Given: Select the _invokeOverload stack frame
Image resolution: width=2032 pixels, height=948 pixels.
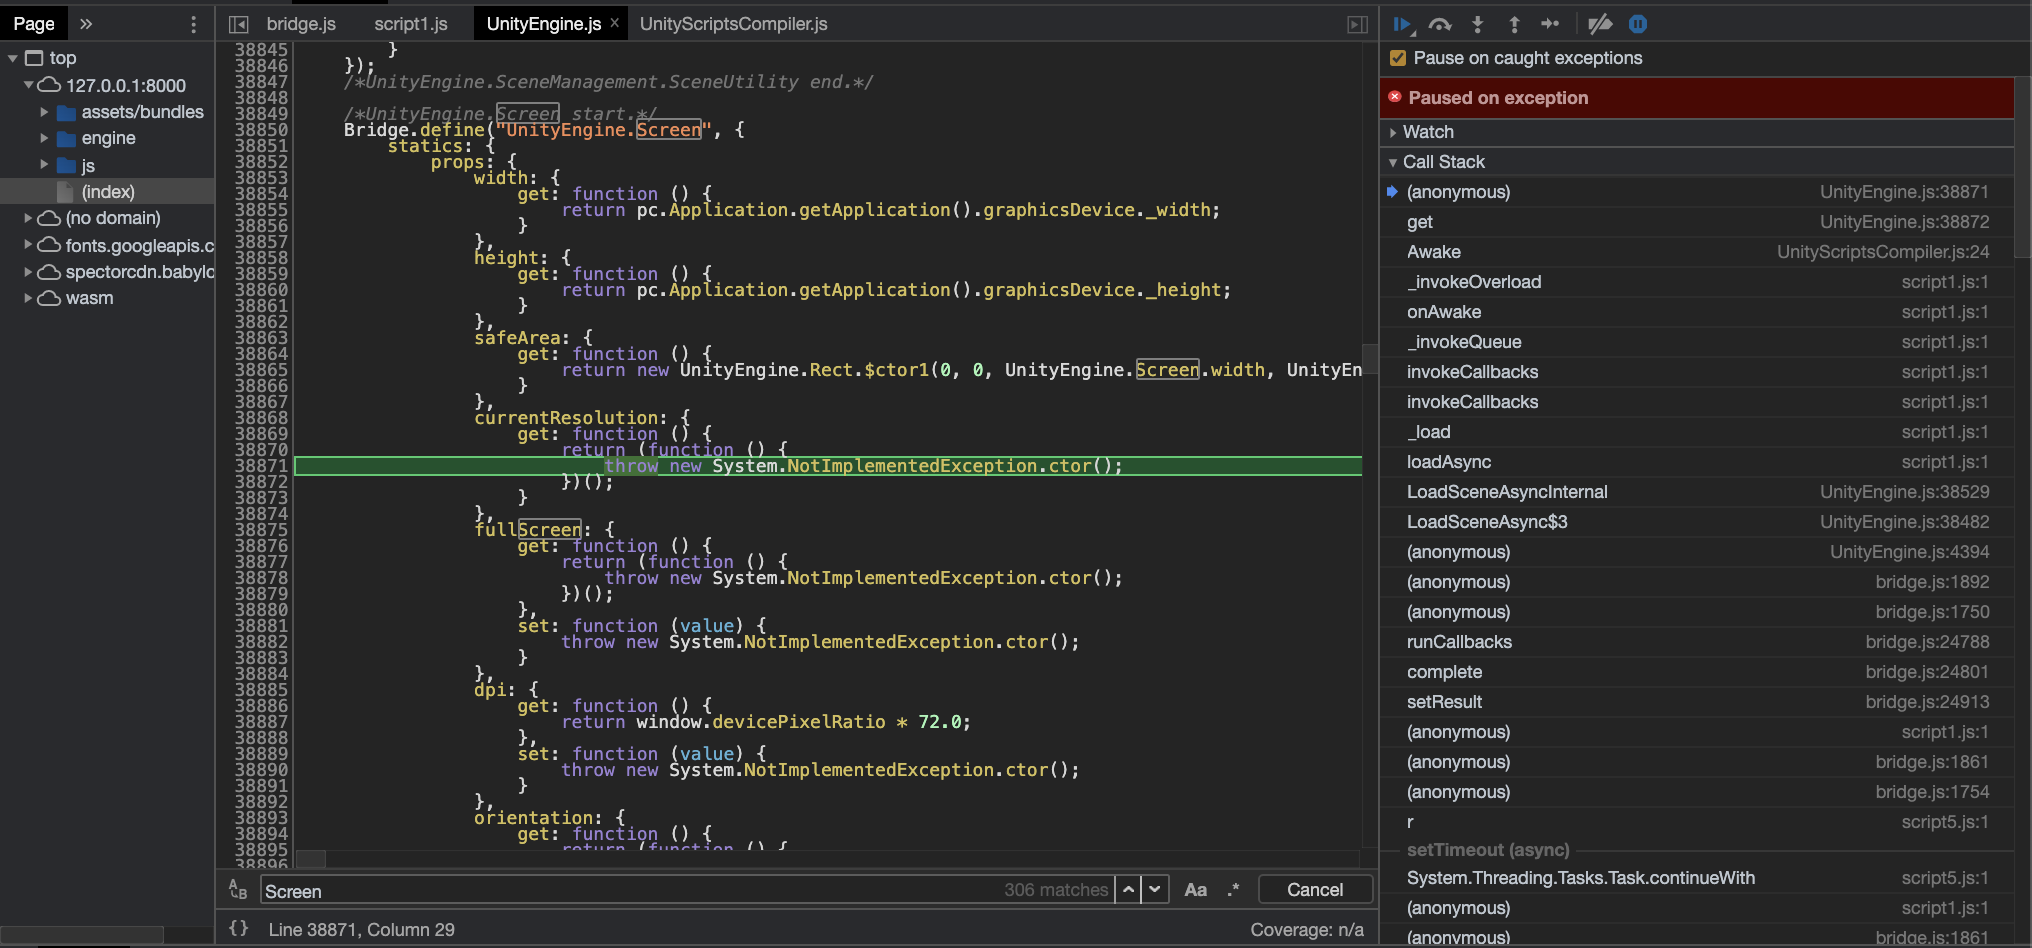Looking at the screenshot, I should (x=1696, y=282).
